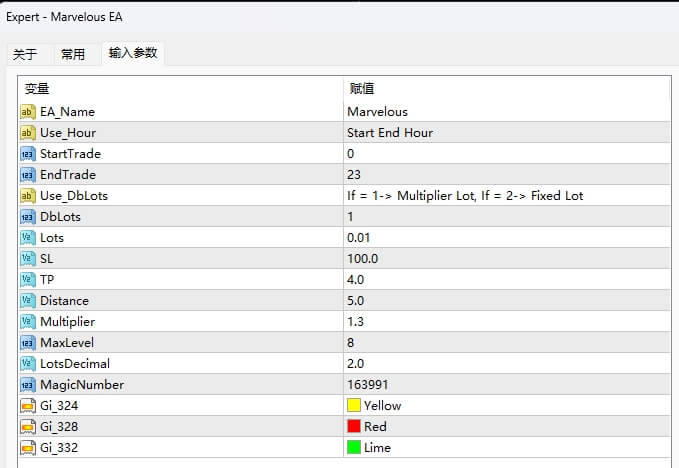Click the double-type icon beside Multiplier

point(28,322)
